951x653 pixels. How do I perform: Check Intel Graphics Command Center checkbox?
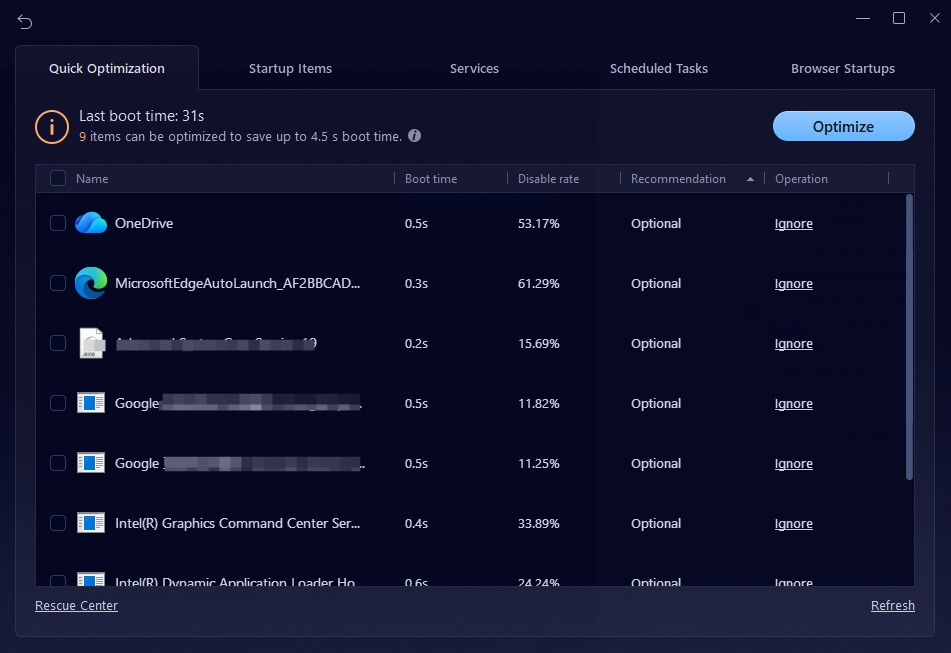point(58,523)
